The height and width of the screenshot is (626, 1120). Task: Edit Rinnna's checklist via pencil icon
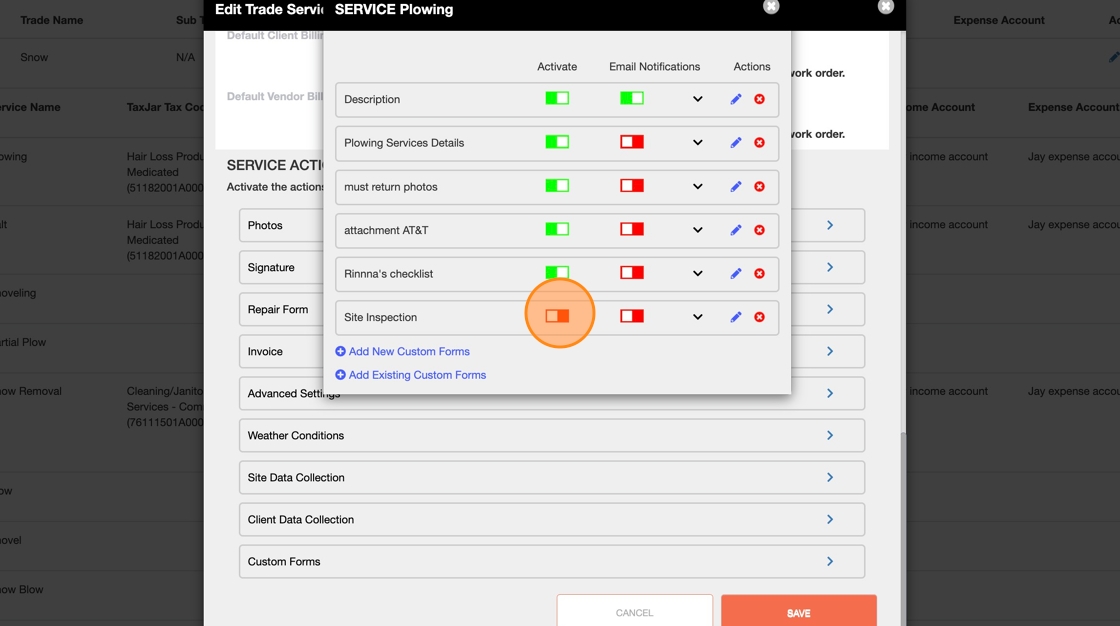736,274
